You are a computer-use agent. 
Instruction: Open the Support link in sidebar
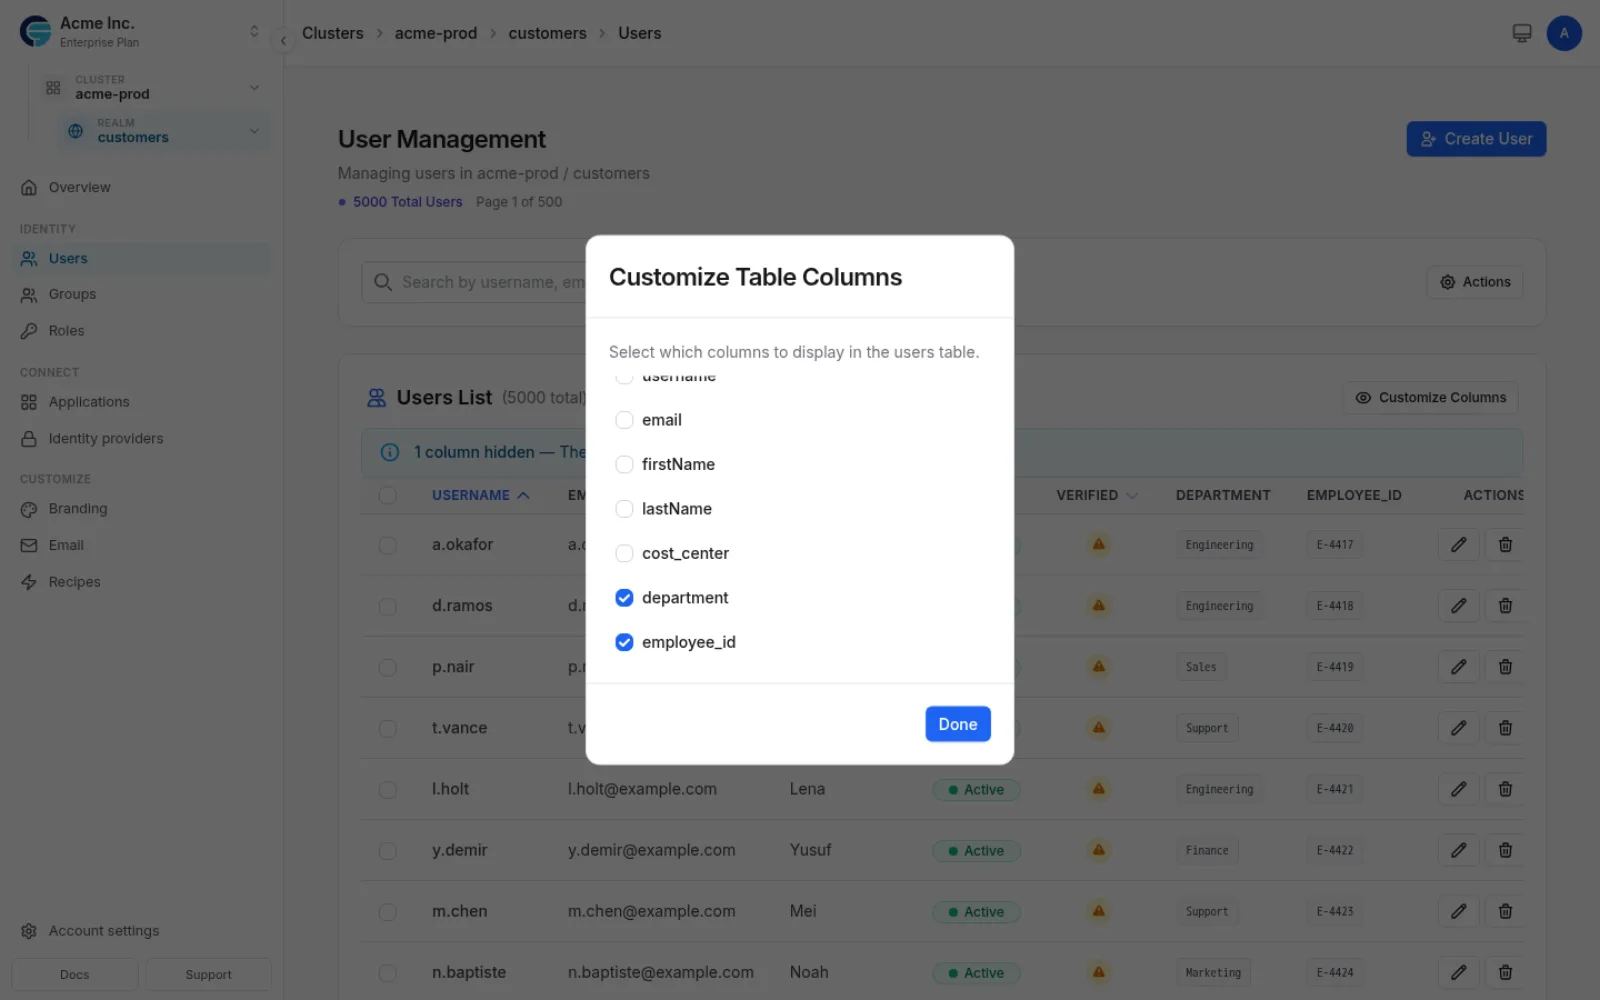tap(208, 975)
